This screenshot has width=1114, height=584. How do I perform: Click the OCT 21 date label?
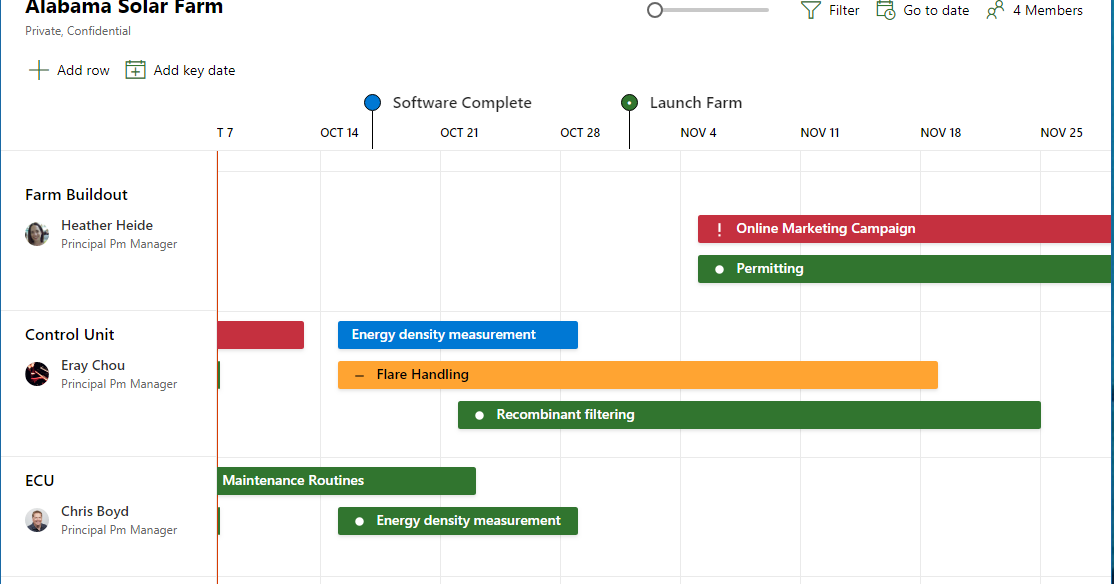[459, 132]
